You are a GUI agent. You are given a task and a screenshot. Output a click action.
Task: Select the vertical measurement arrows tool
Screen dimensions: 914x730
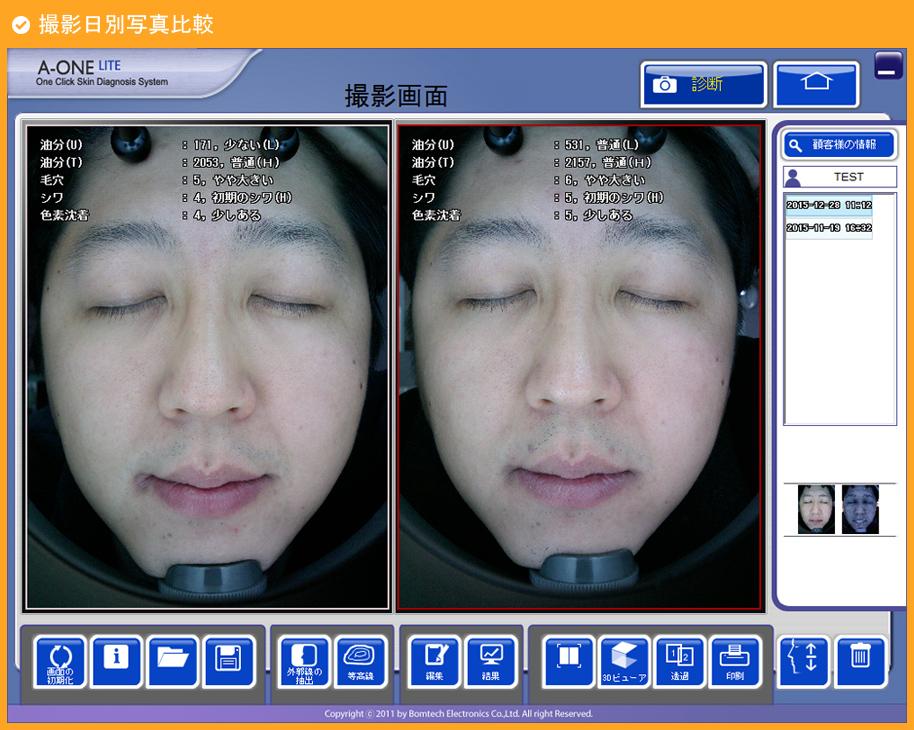click(x=802, y=660)
